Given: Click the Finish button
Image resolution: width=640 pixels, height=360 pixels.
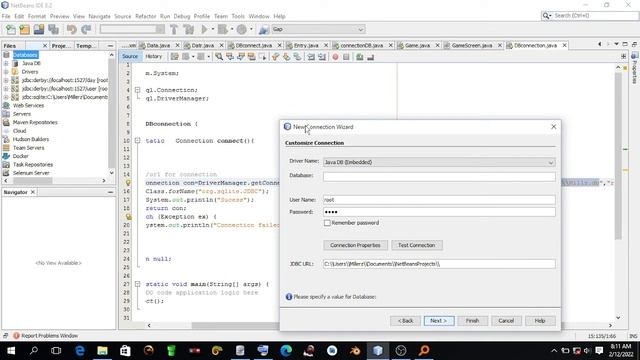Looking at the screenshot, I should 472,321.
